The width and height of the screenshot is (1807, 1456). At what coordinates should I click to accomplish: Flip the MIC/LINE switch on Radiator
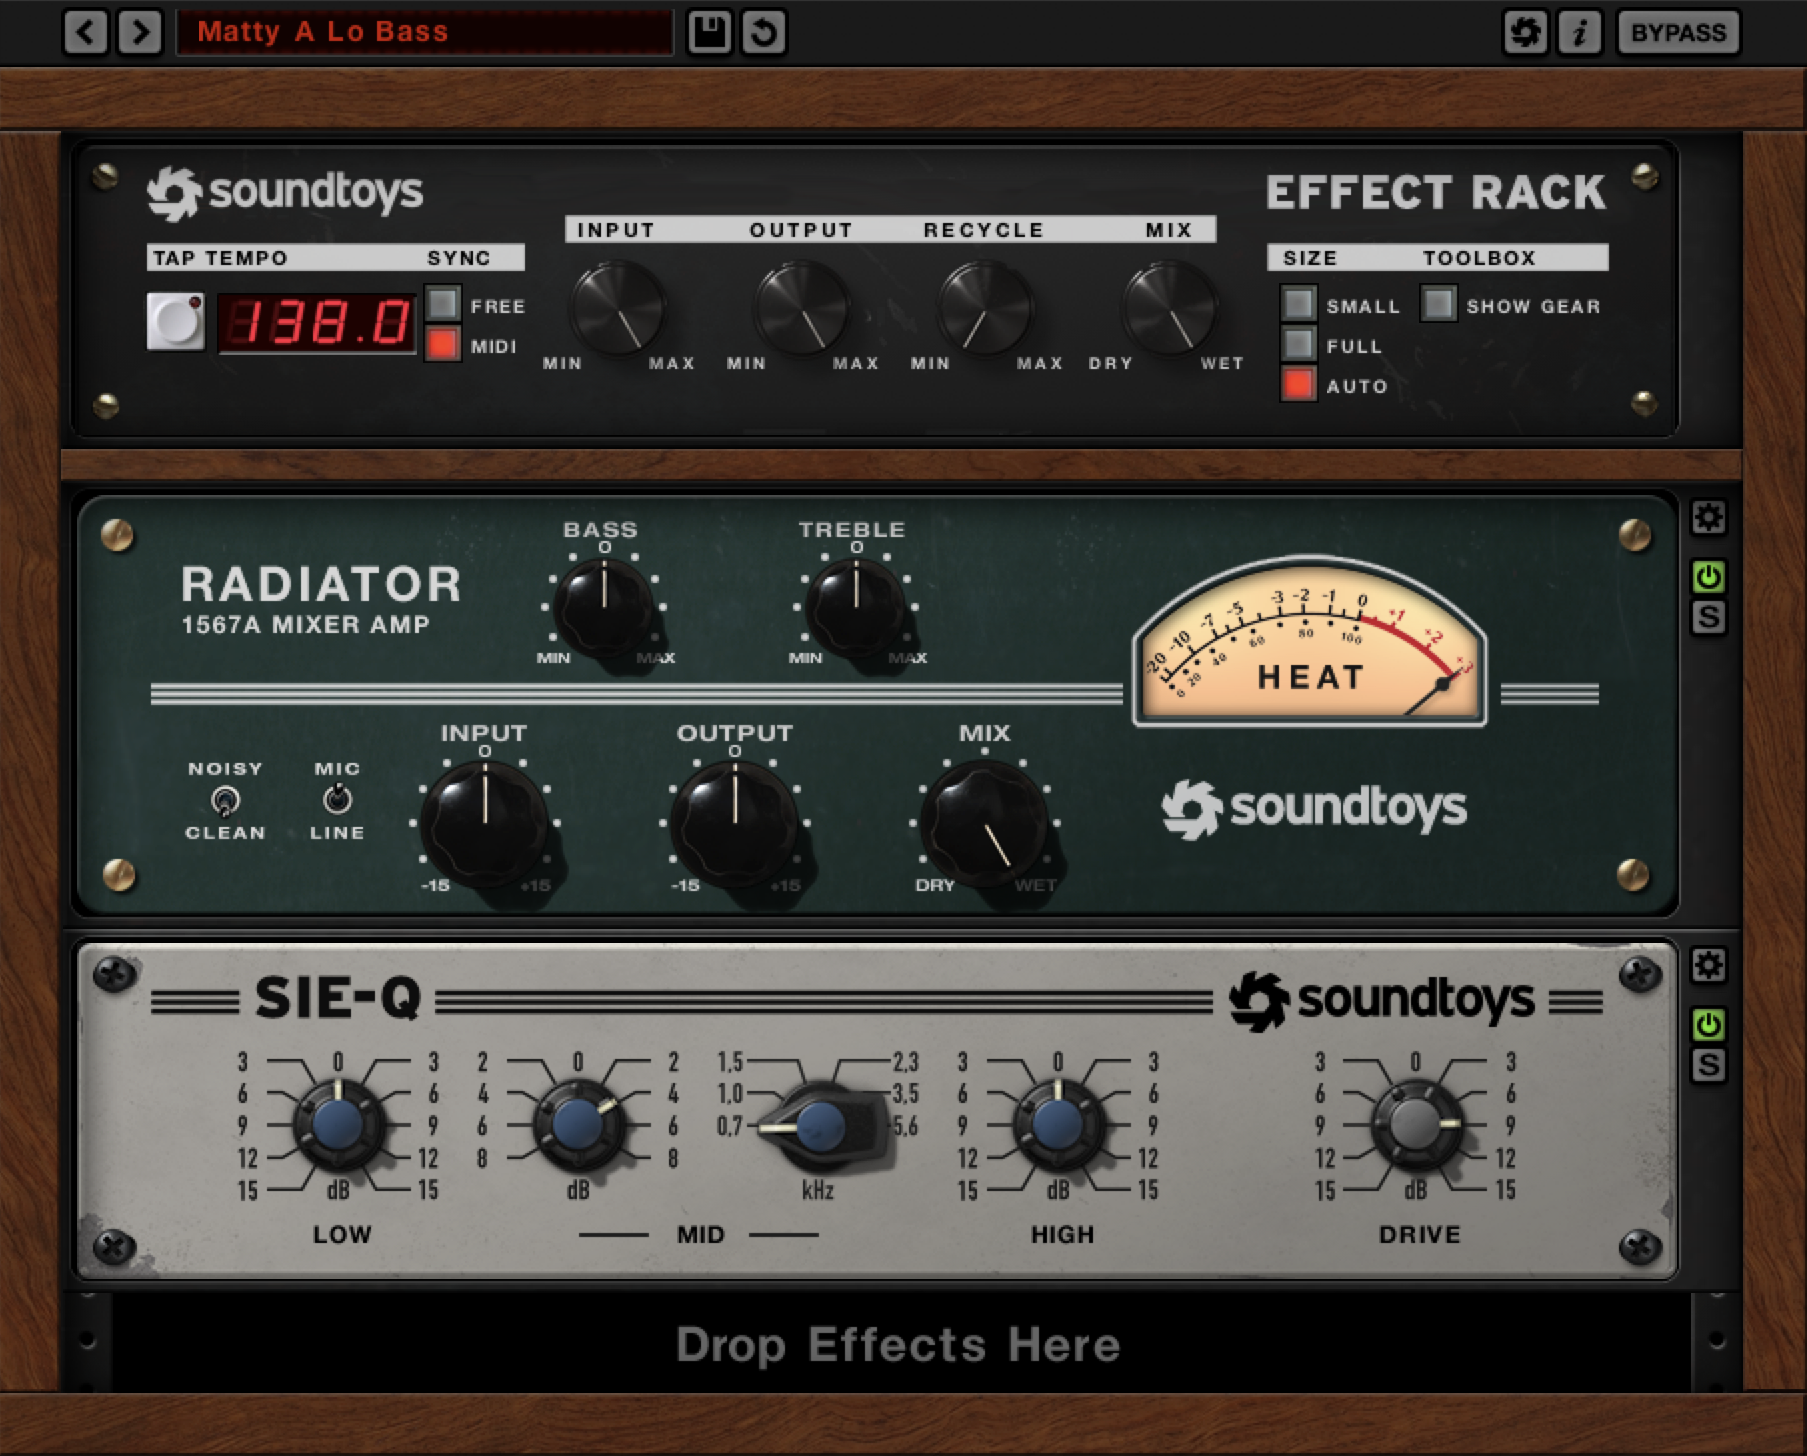[337, 799]
